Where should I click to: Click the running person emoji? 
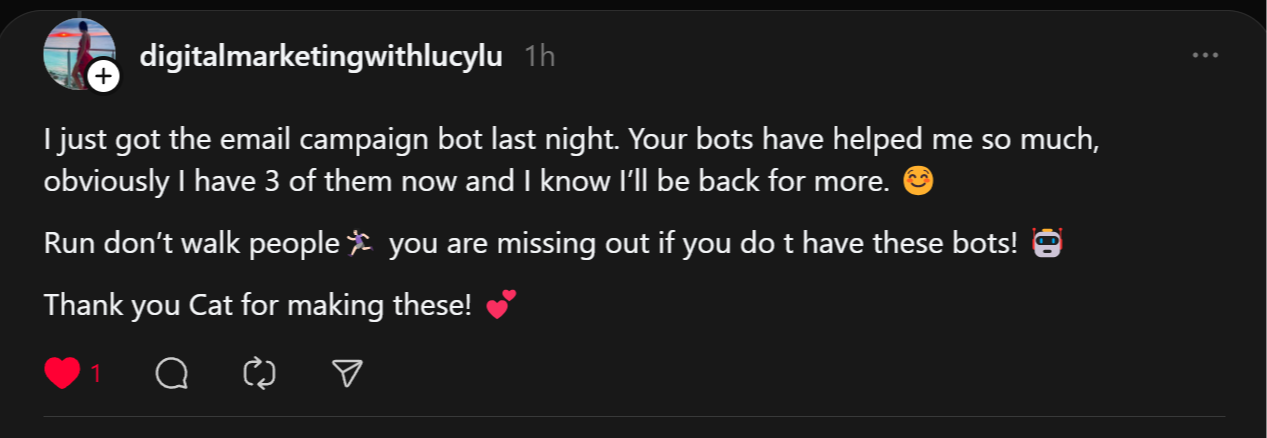(359, 243)
